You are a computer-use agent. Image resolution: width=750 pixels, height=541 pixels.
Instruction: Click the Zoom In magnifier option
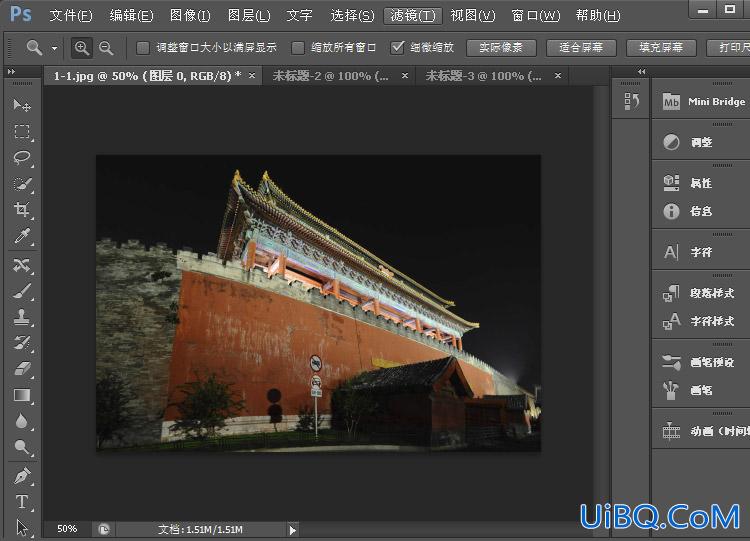(82, 48)
